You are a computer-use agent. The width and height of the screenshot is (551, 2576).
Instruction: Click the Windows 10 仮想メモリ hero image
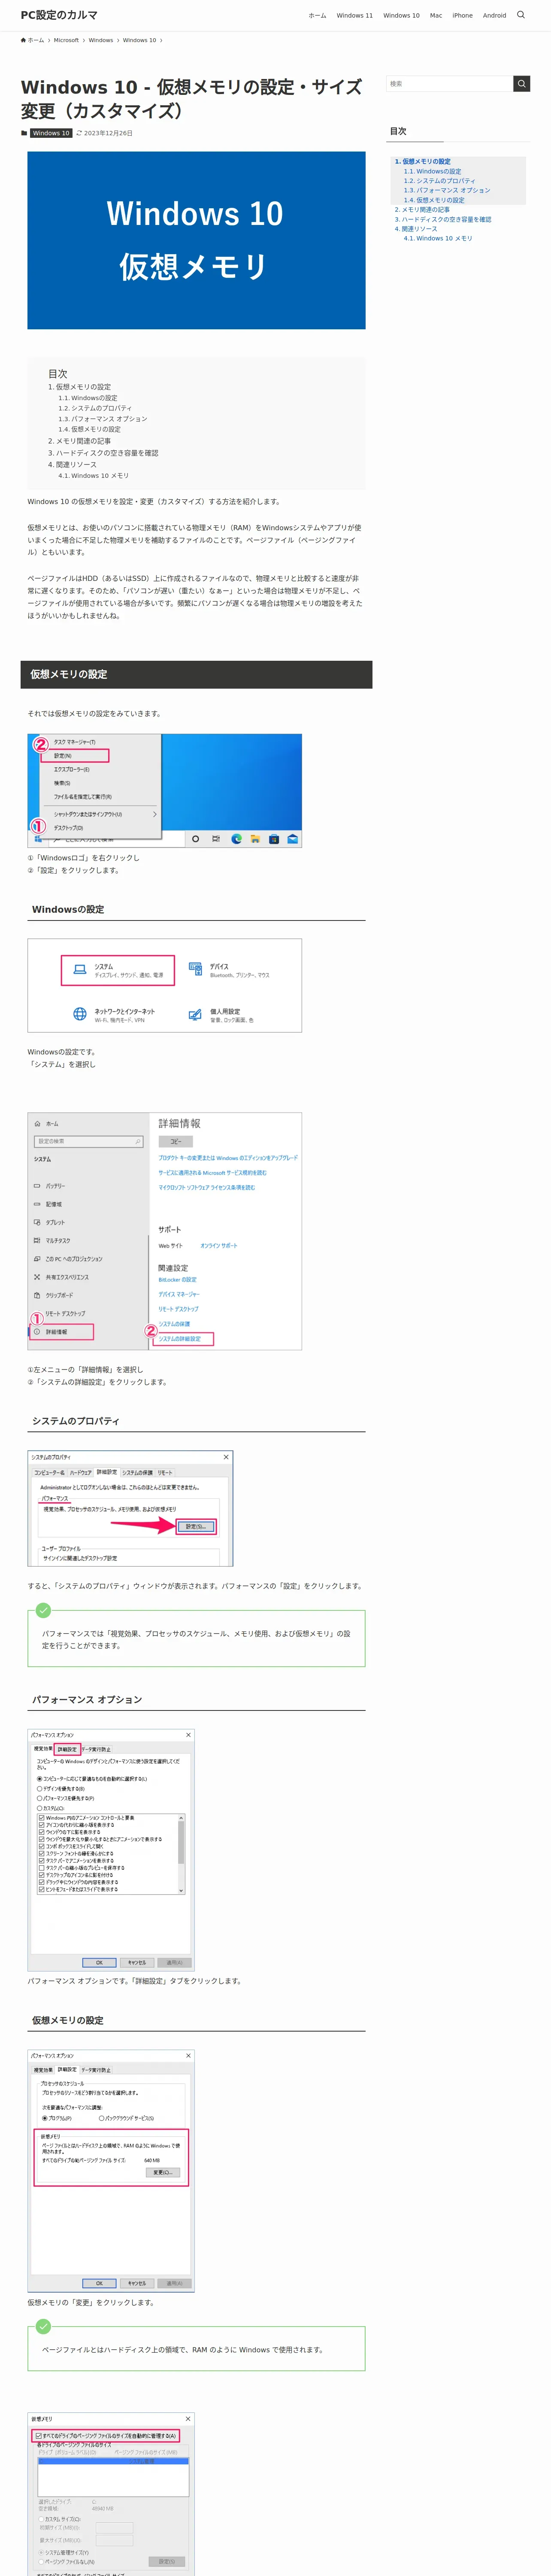point(196,240)
